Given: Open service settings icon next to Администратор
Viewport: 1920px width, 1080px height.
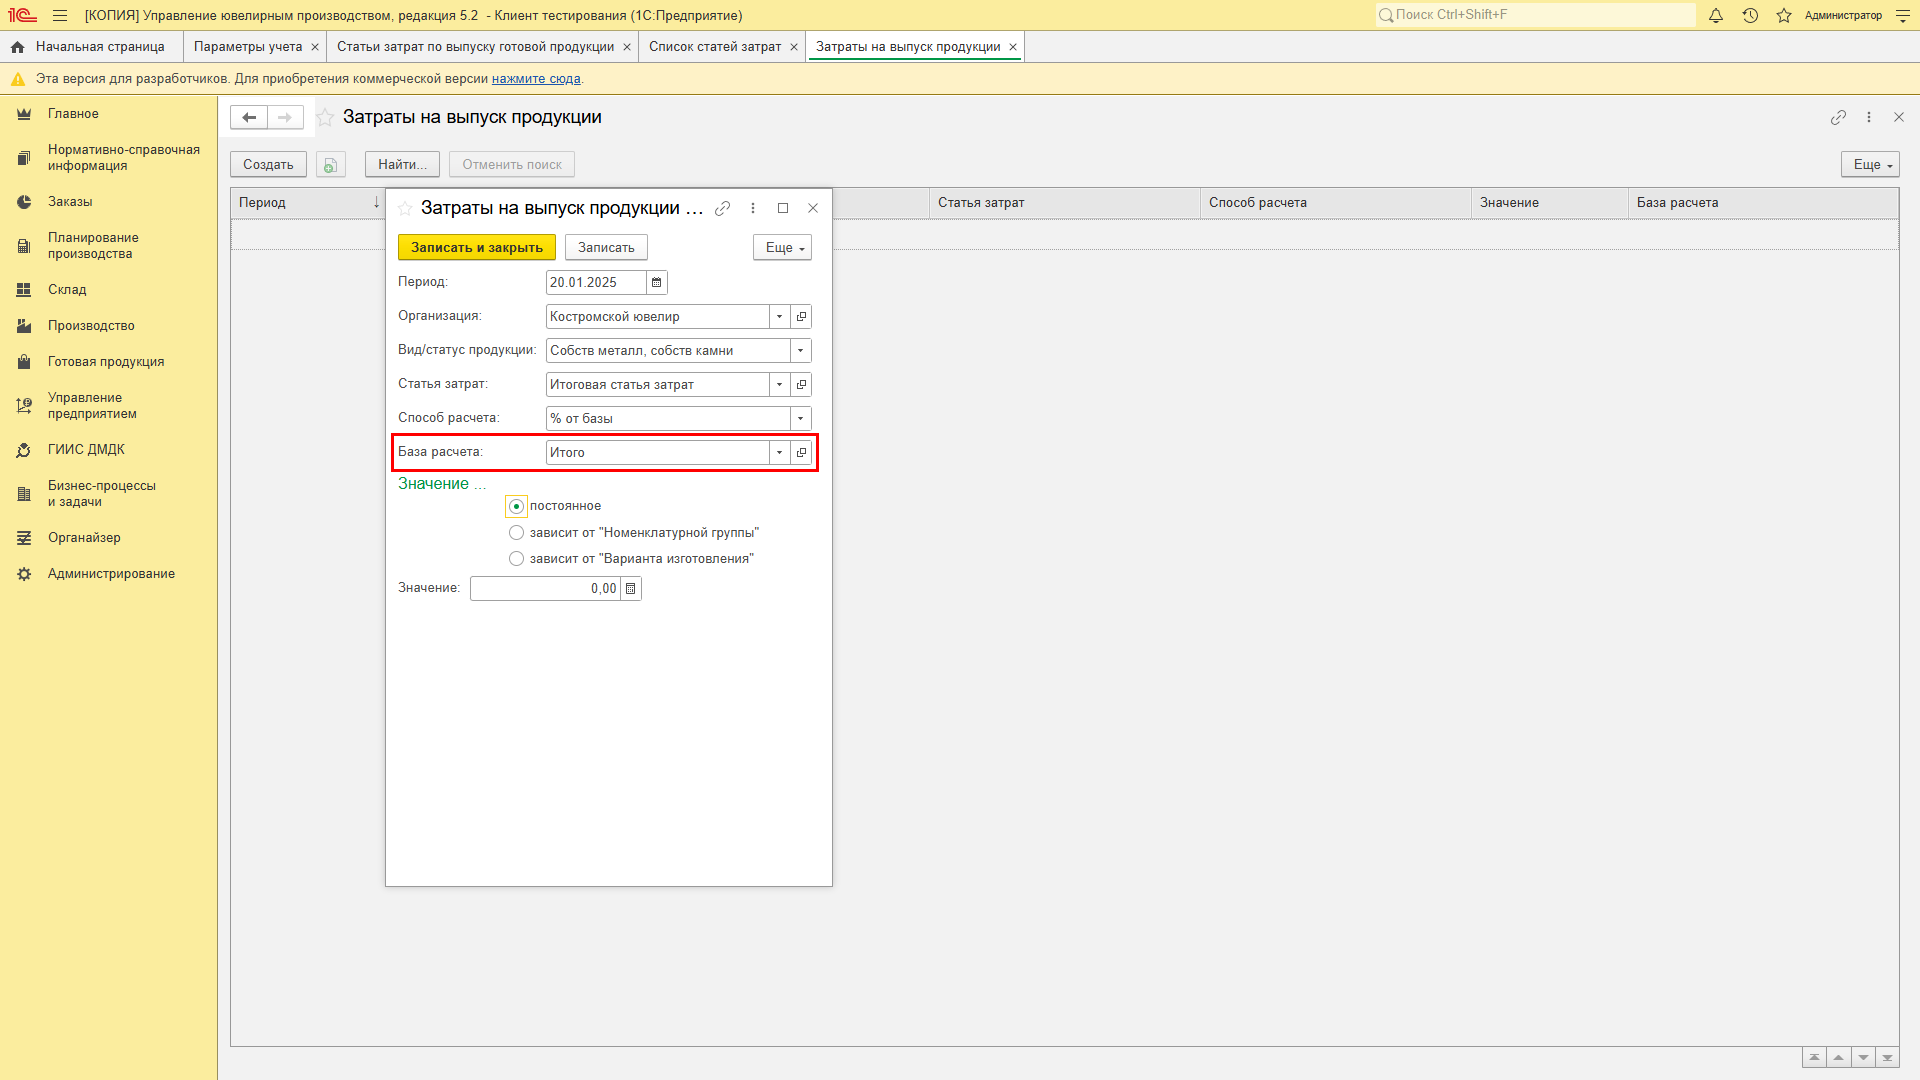Looking at the screenshot, I should (1903, 15).
